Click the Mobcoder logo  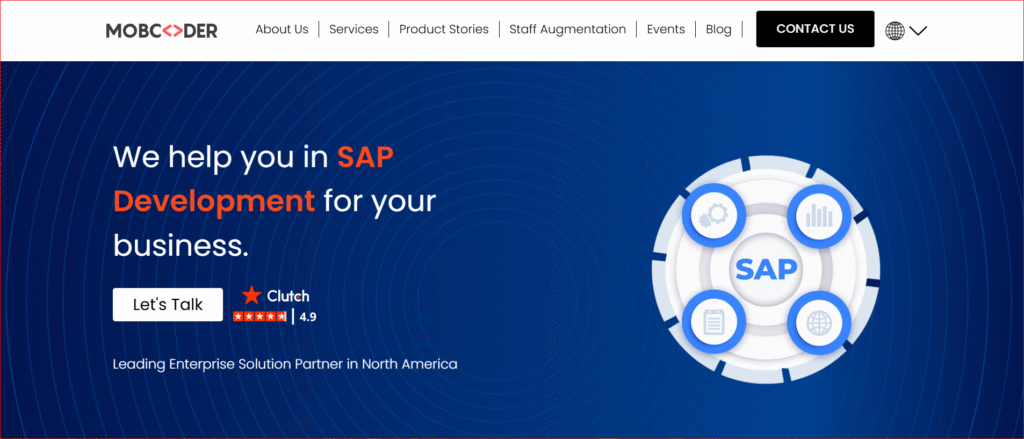(x=161, y=30)
